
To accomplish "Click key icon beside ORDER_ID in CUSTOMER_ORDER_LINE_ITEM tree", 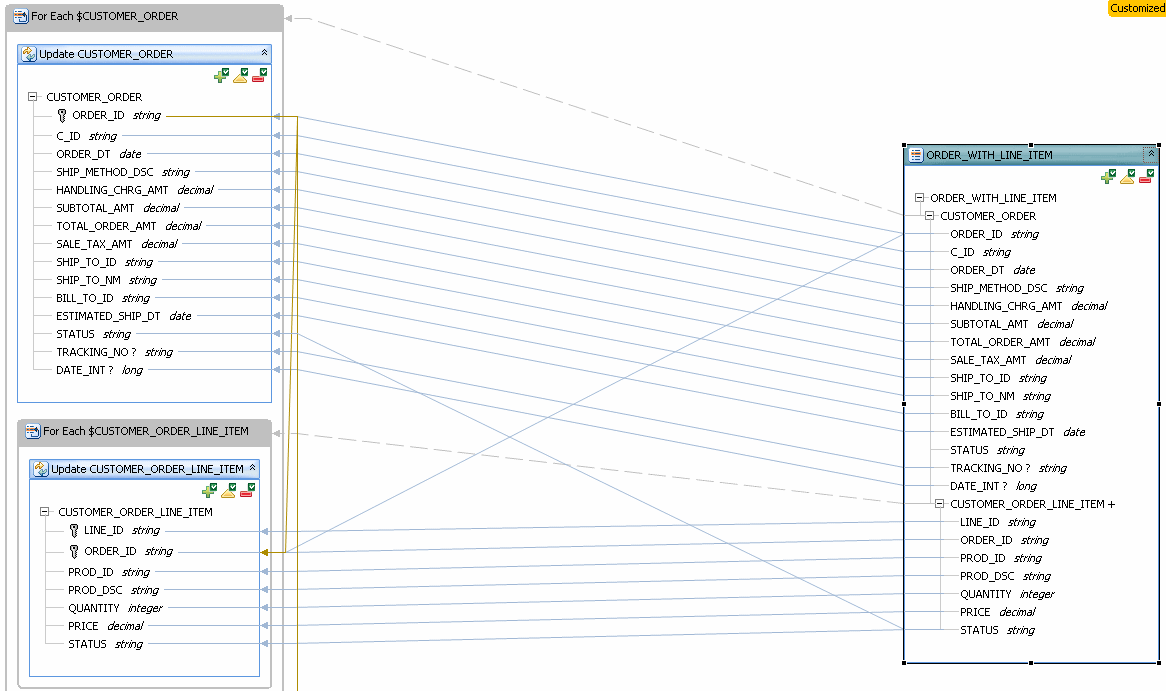I will pos(74,551).
